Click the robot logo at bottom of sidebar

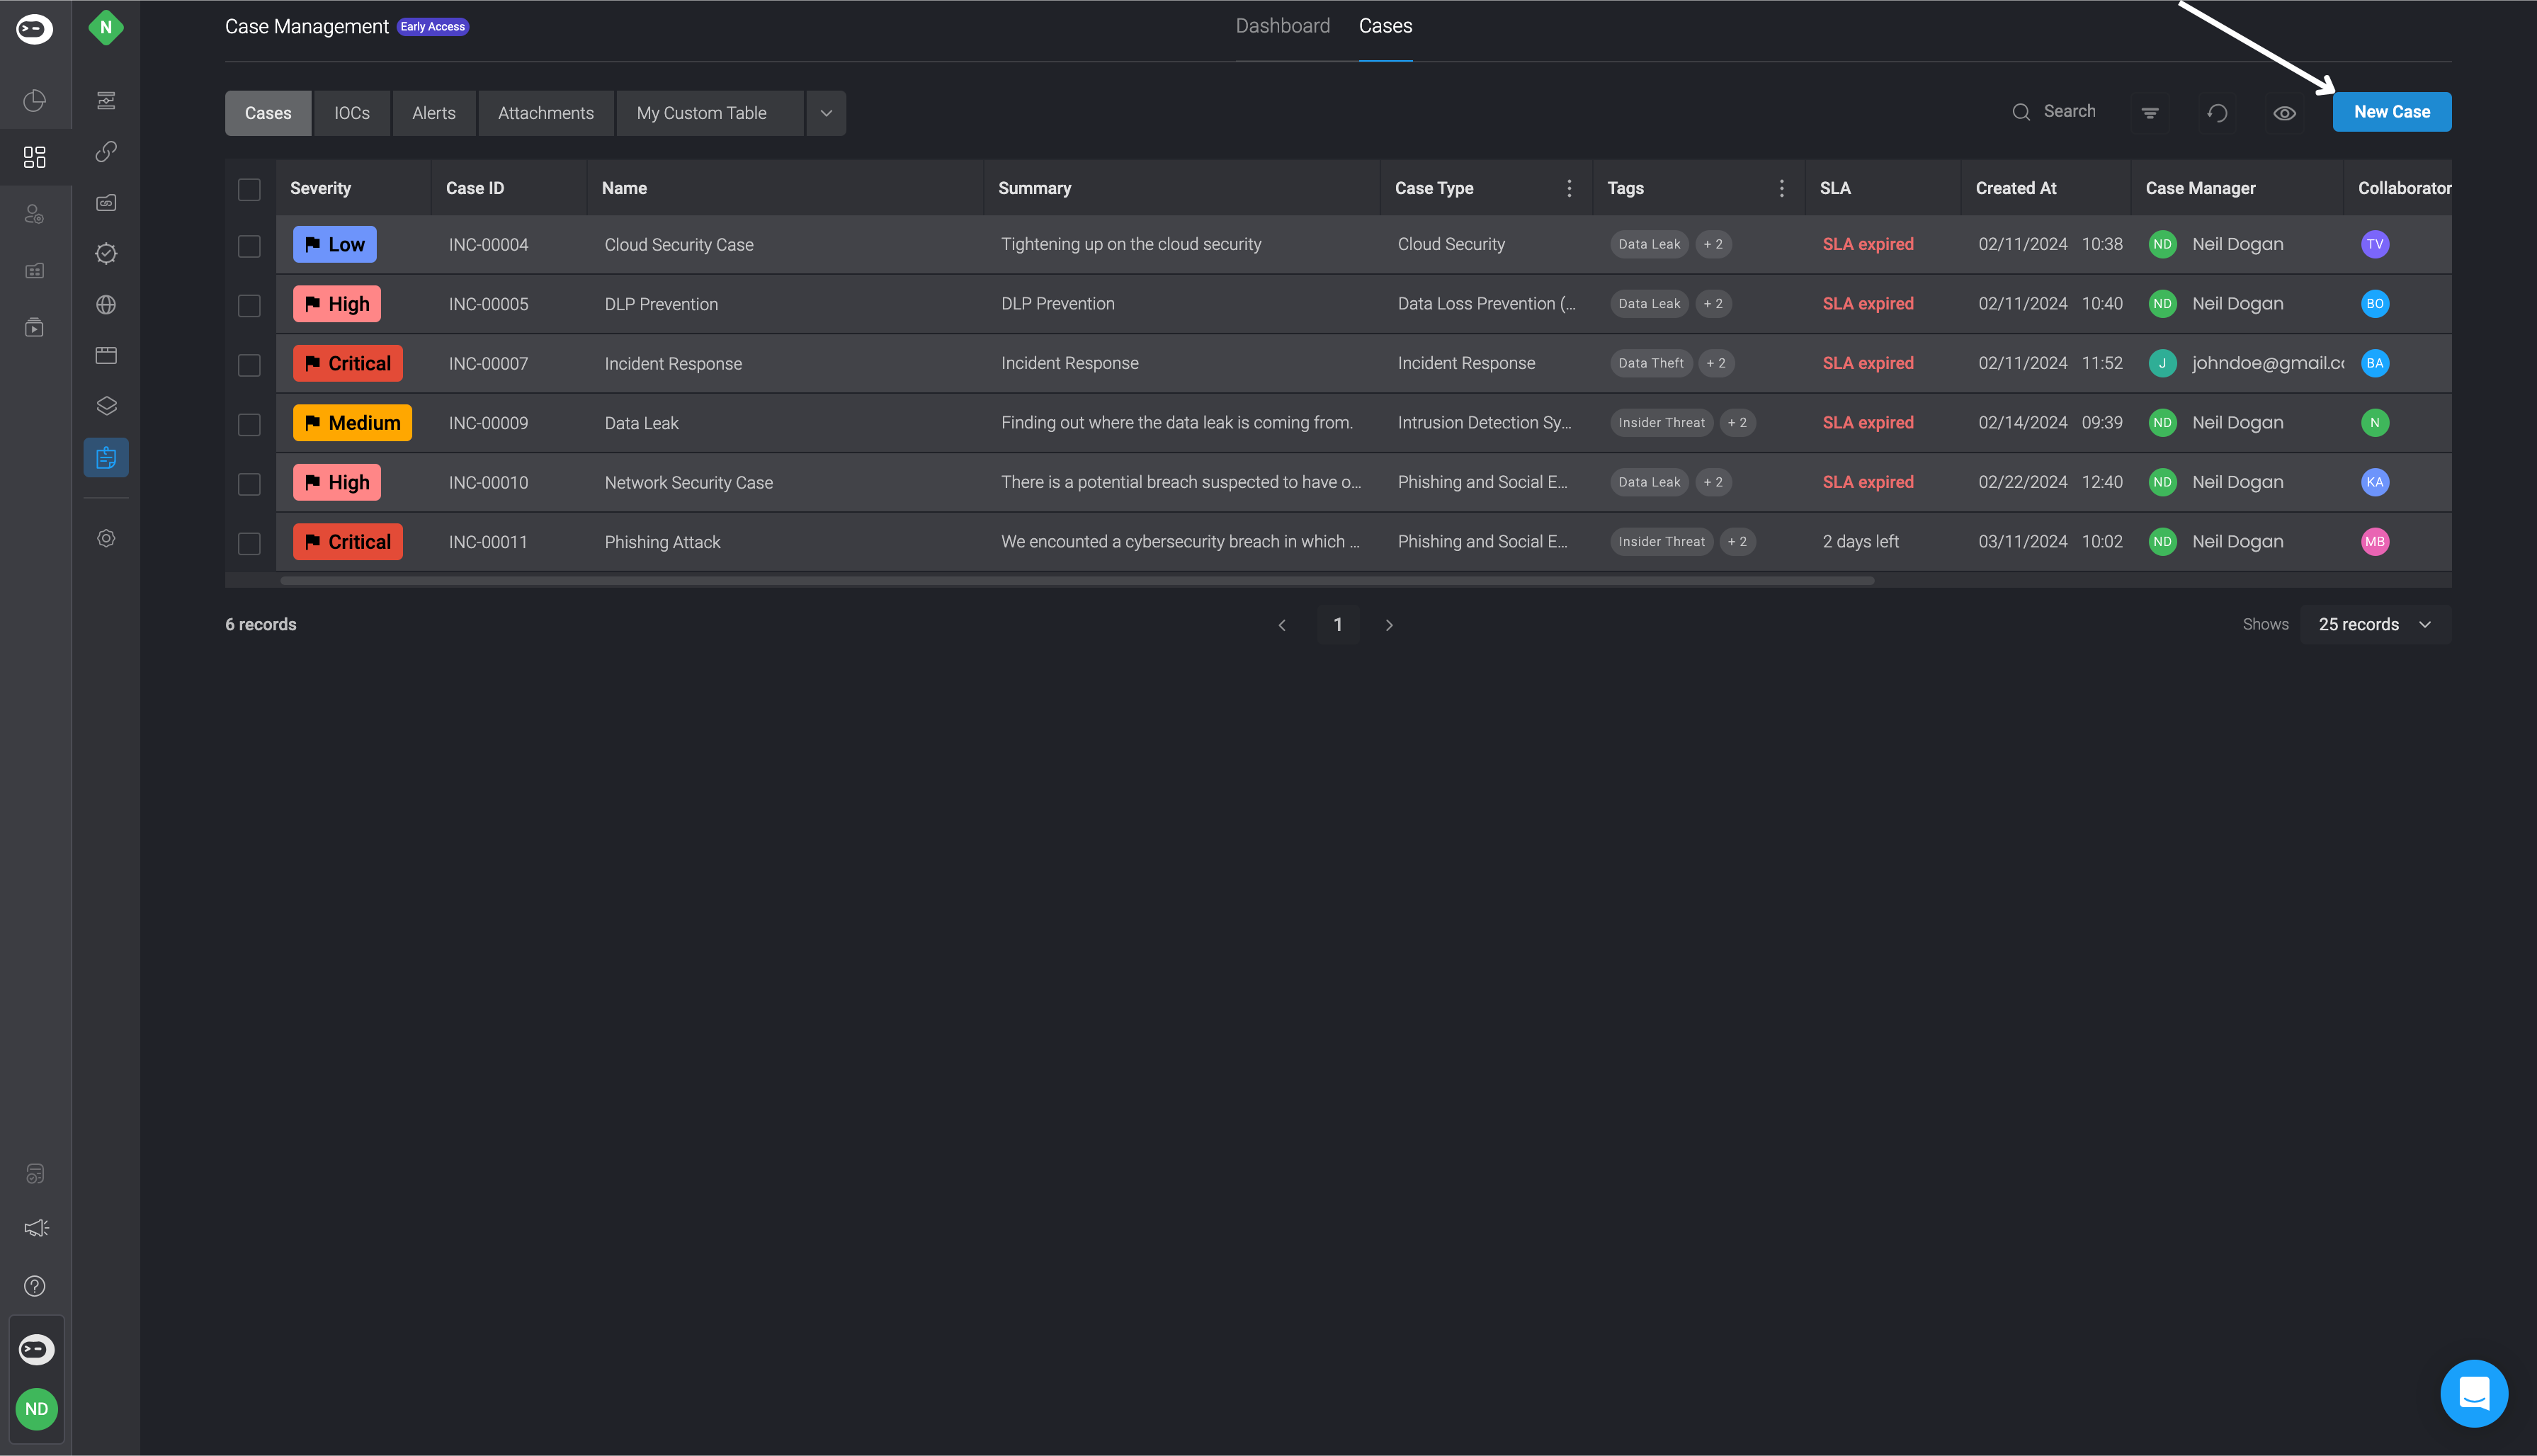(x=36, y=1350)
